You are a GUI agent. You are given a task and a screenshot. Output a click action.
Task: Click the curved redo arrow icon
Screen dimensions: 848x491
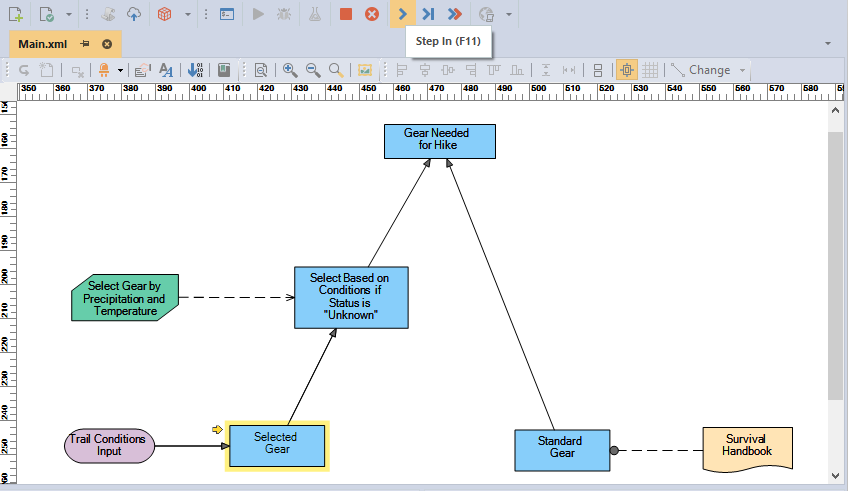tap(24, 70)
